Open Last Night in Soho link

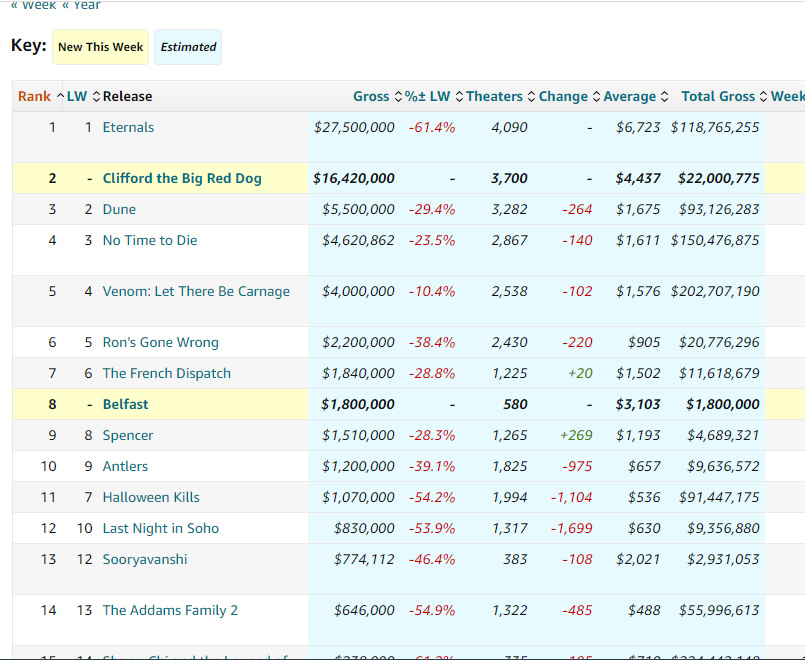click(161, 528)
